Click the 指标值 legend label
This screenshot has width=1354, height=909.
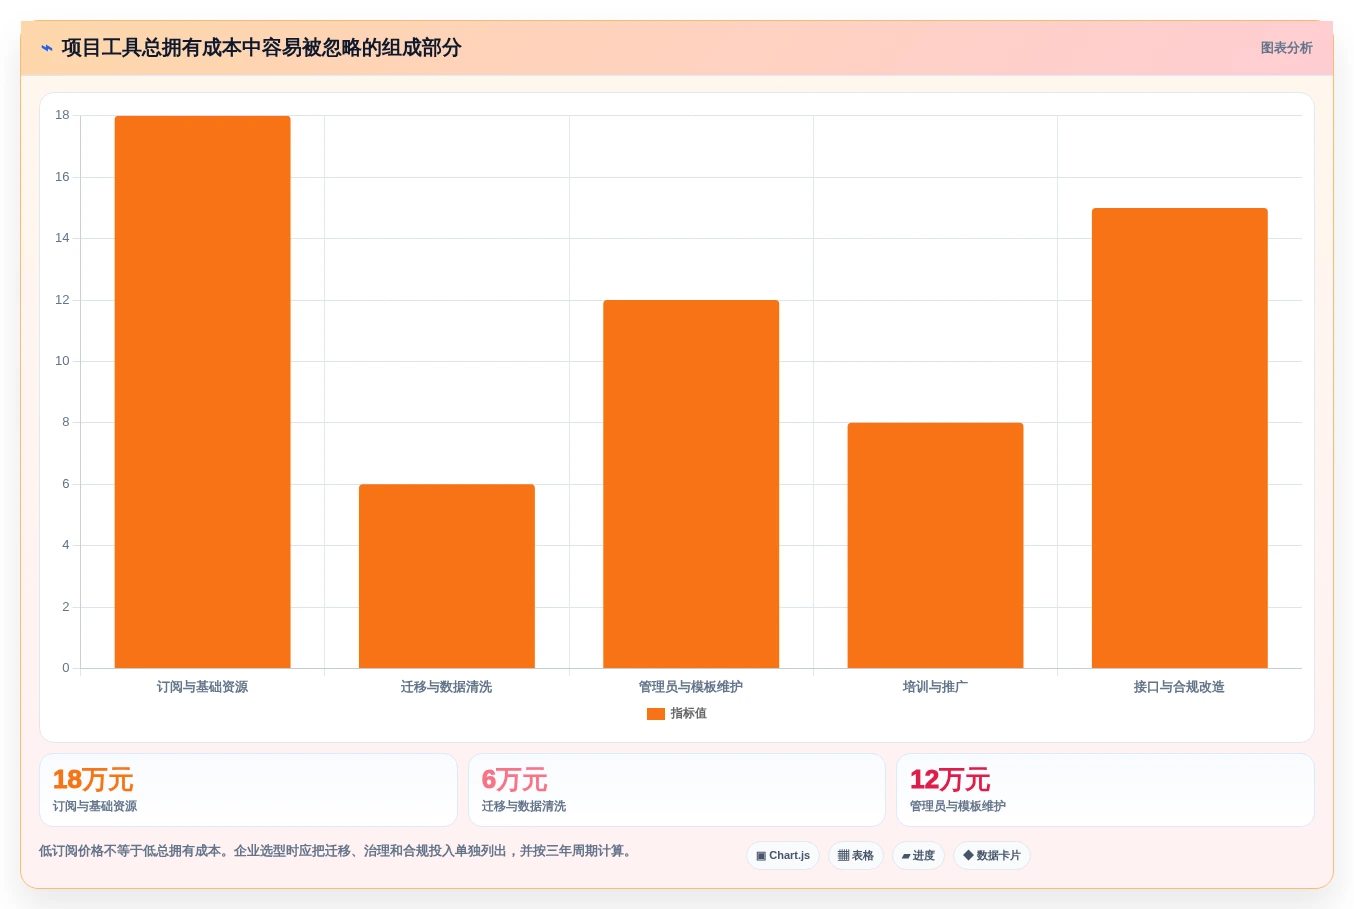689,714
